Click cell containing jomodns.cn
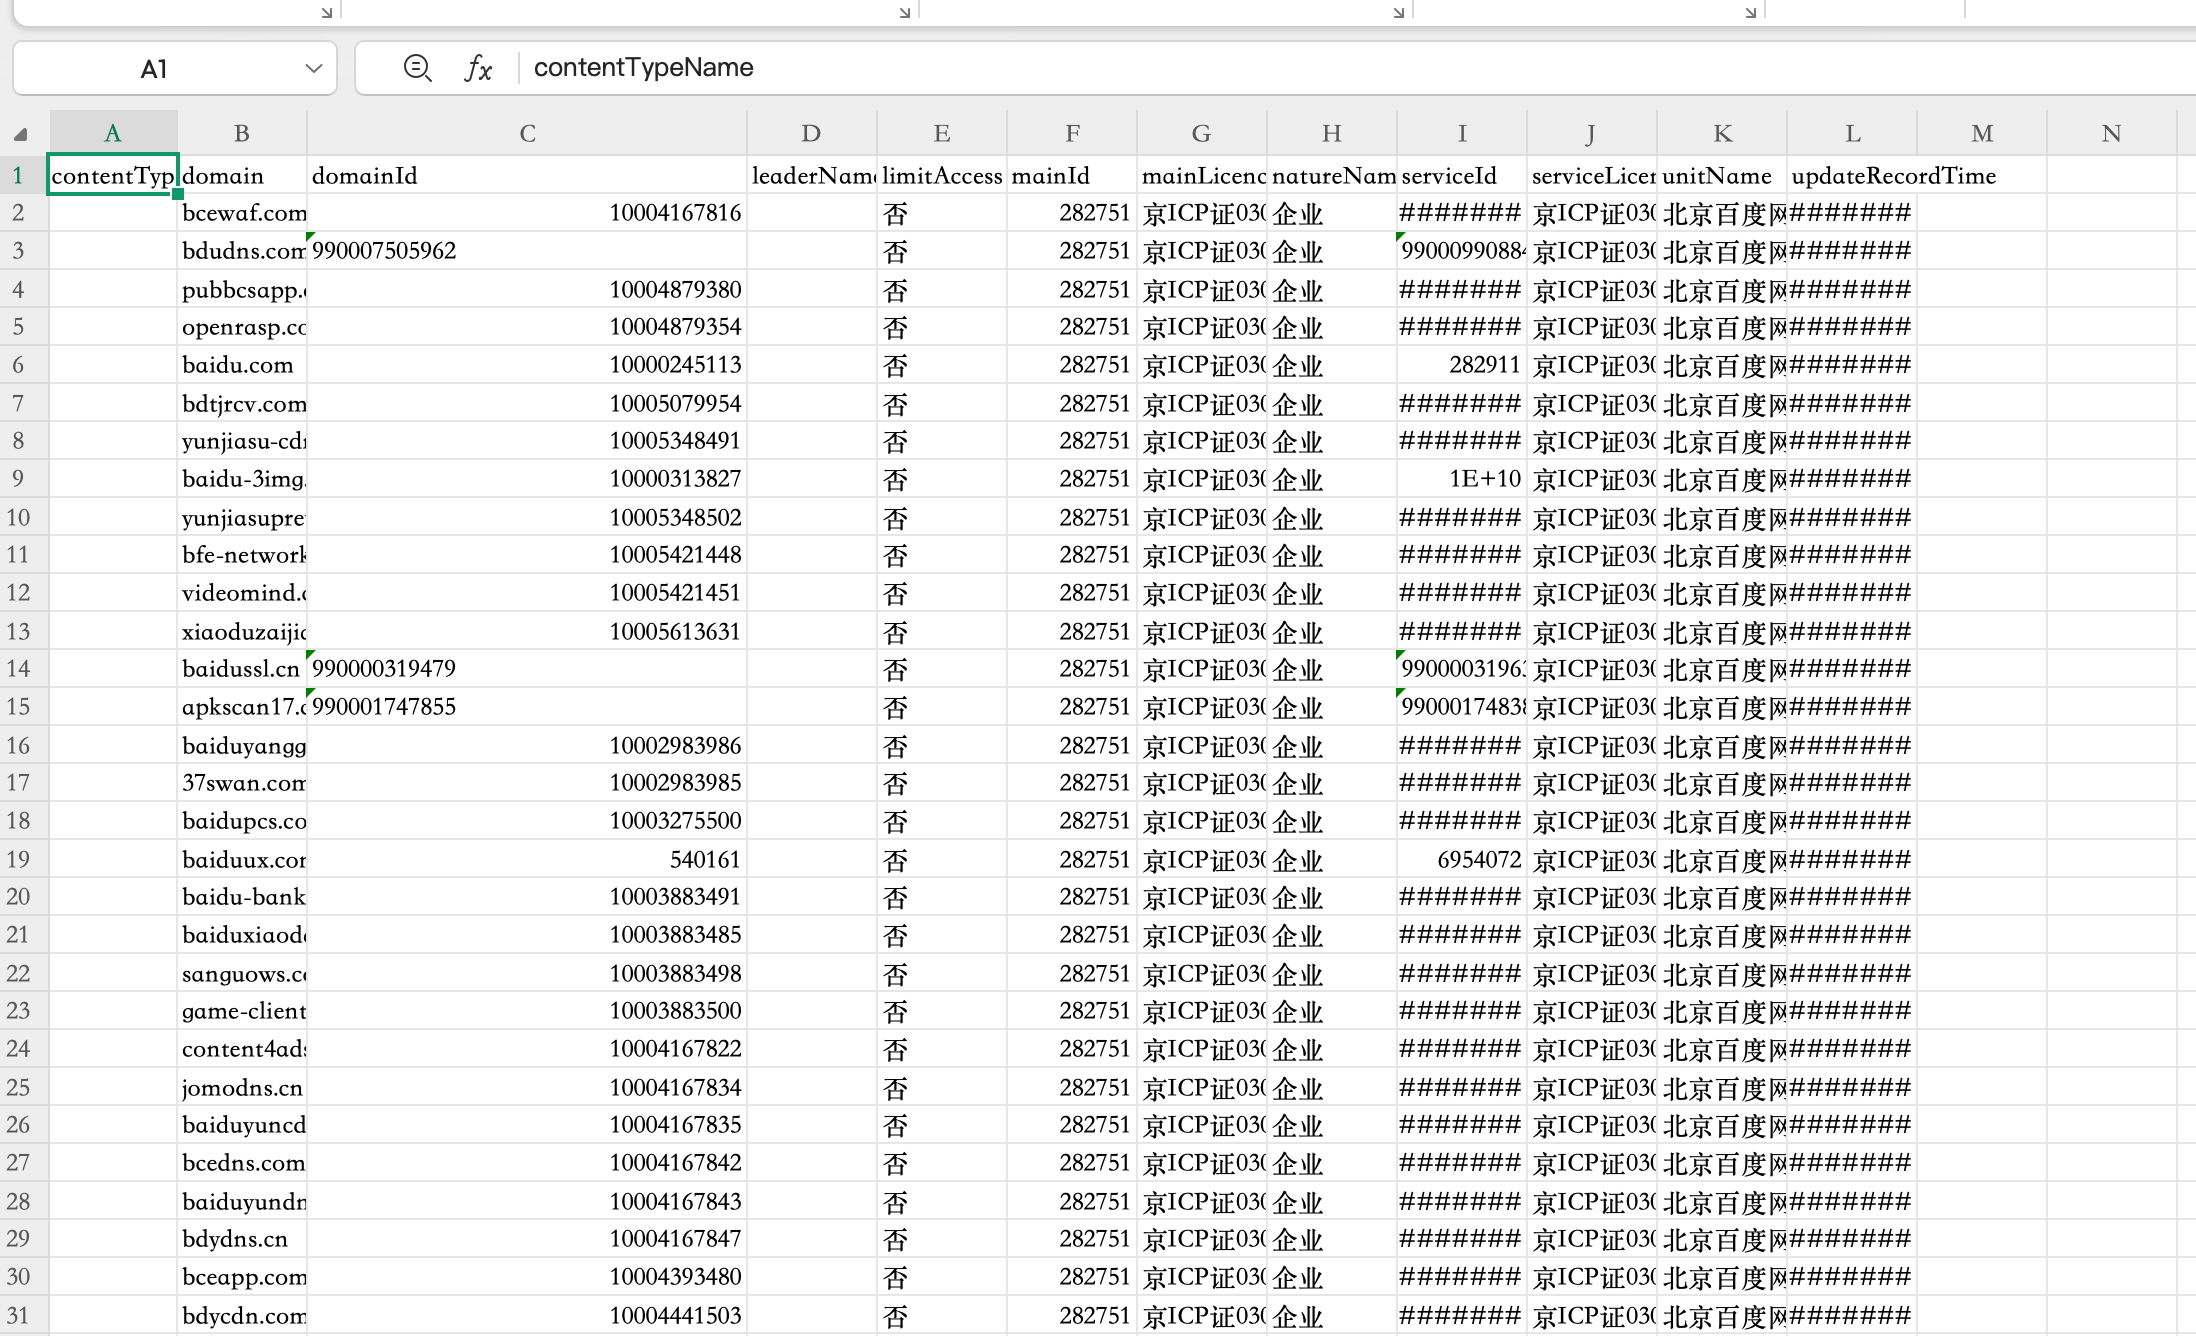 coord(242,1087)
